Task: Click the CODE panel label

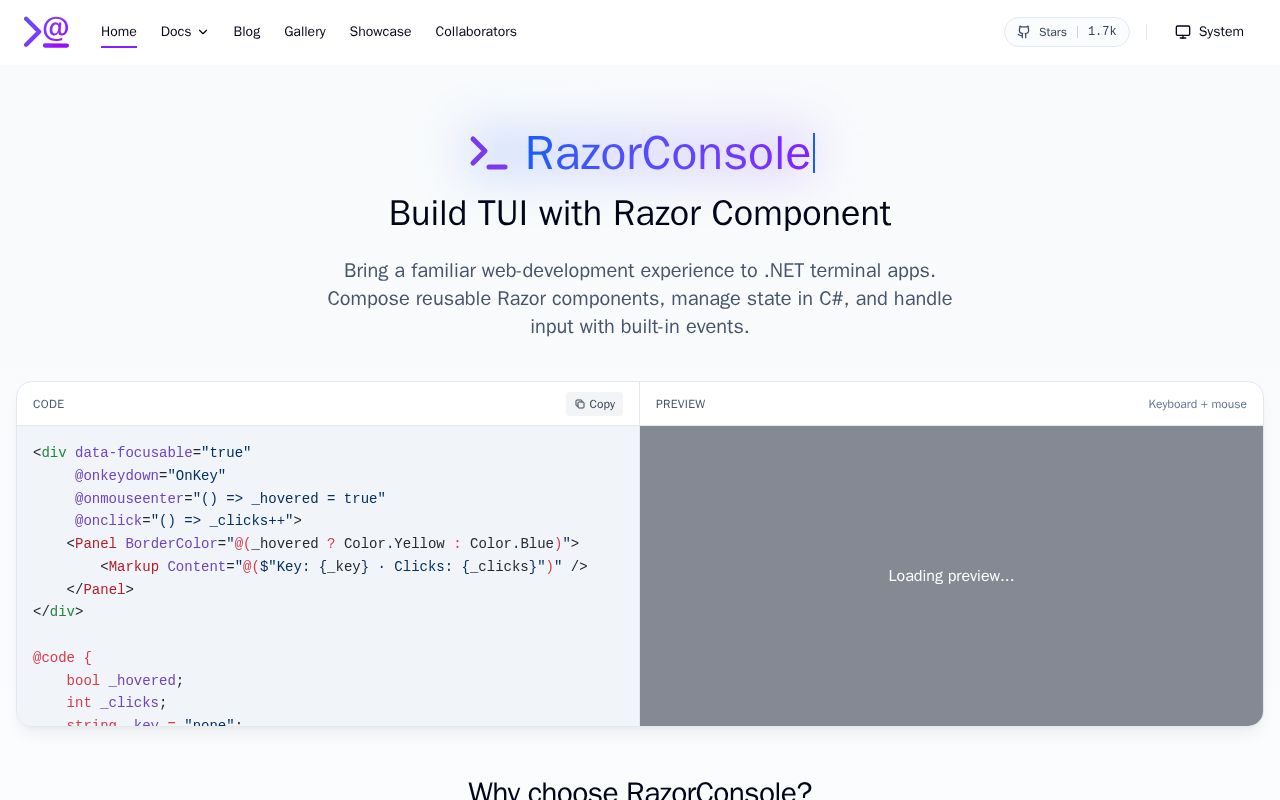Action: point(48,404)
